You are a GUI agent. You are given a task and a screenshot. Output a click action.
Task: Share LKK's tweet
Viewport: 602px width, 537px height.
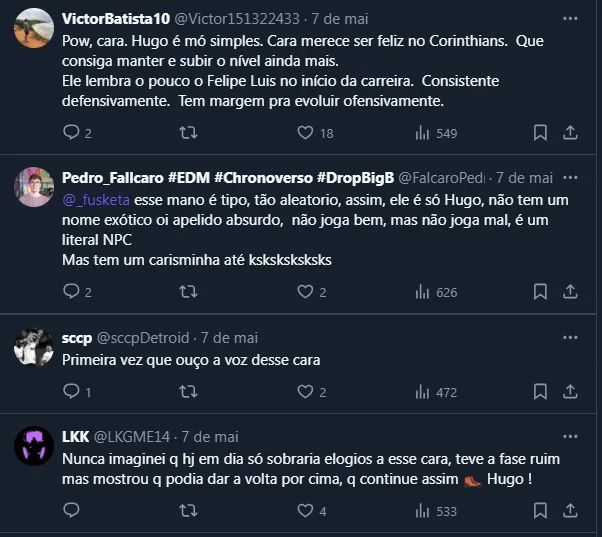tap(571, 511)
